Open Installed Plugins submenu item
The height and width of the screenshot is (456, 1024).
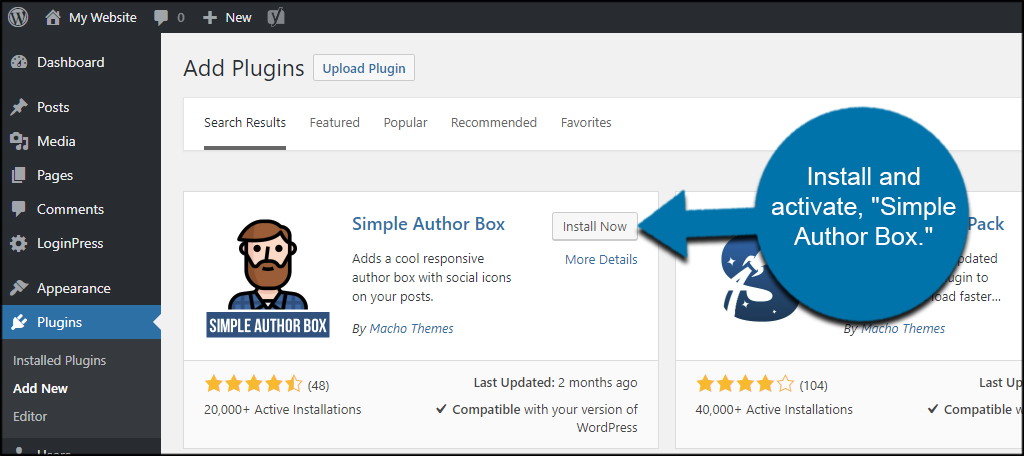point(59,361)
